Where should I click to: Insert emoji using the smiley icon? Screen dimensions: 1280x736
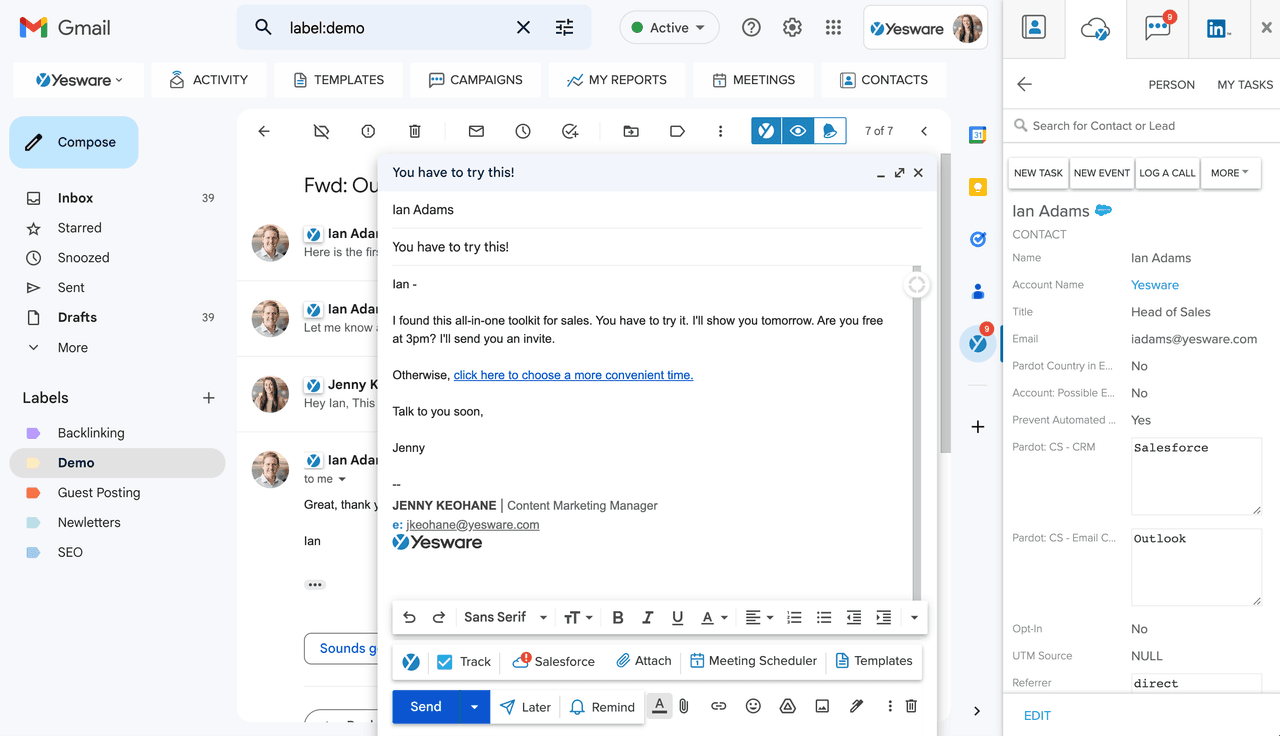pos(753,706)
